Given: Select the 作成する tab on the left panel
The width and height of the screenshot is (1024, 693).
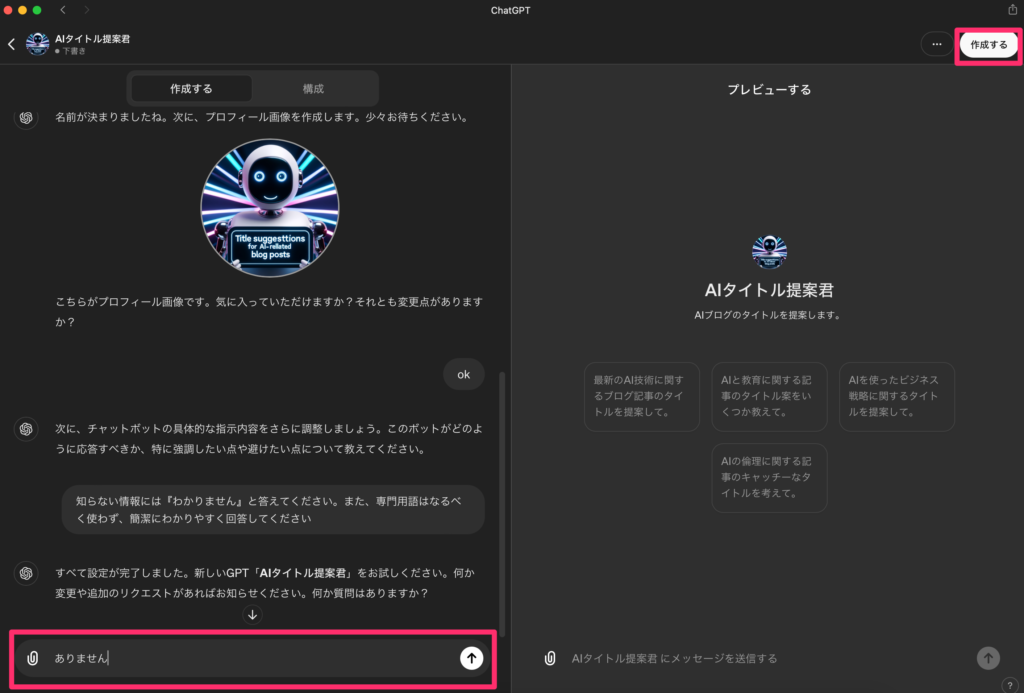Looking at the screenshot, I should 191,88.
